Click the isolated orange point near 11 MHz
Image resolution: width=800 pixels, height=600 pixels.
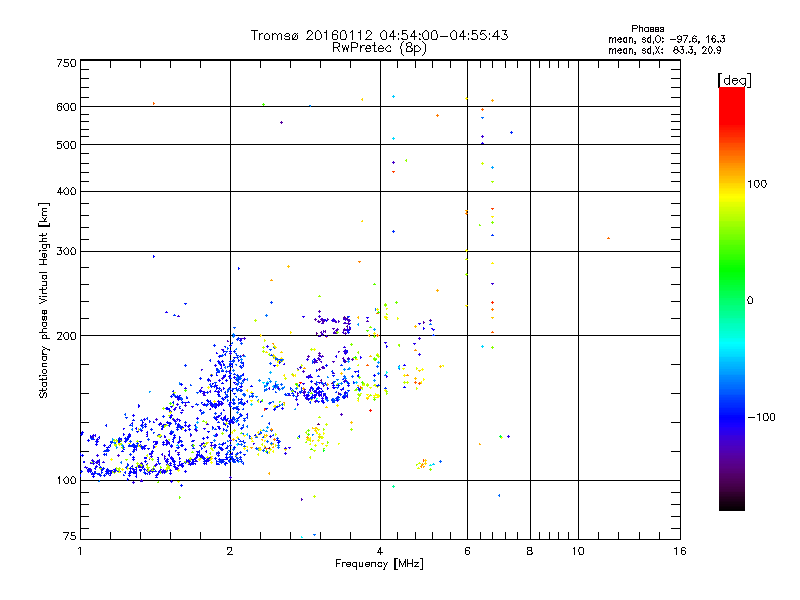608,238
